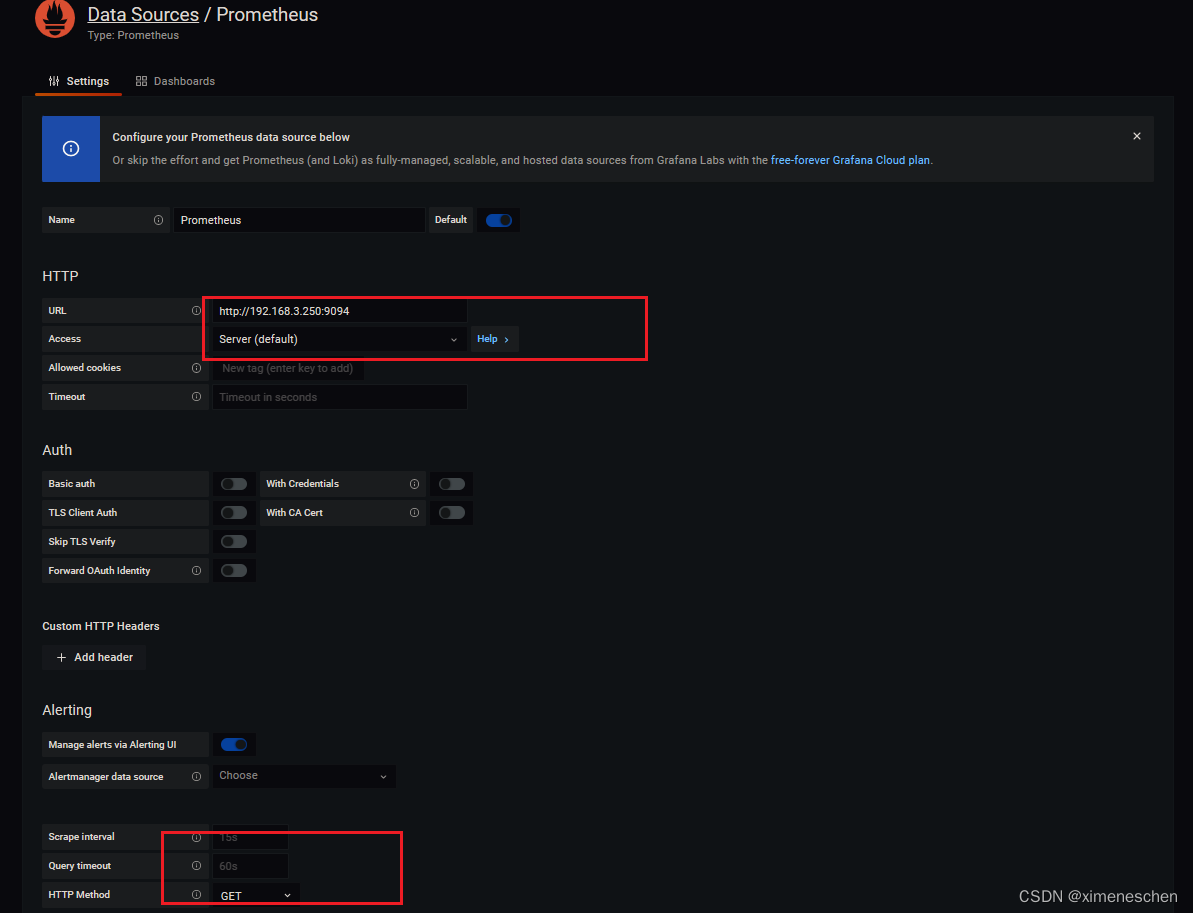Enable the Forward OAuth Identity switch
Viewport: 1193px width, 913px height.
click(234, 571)
